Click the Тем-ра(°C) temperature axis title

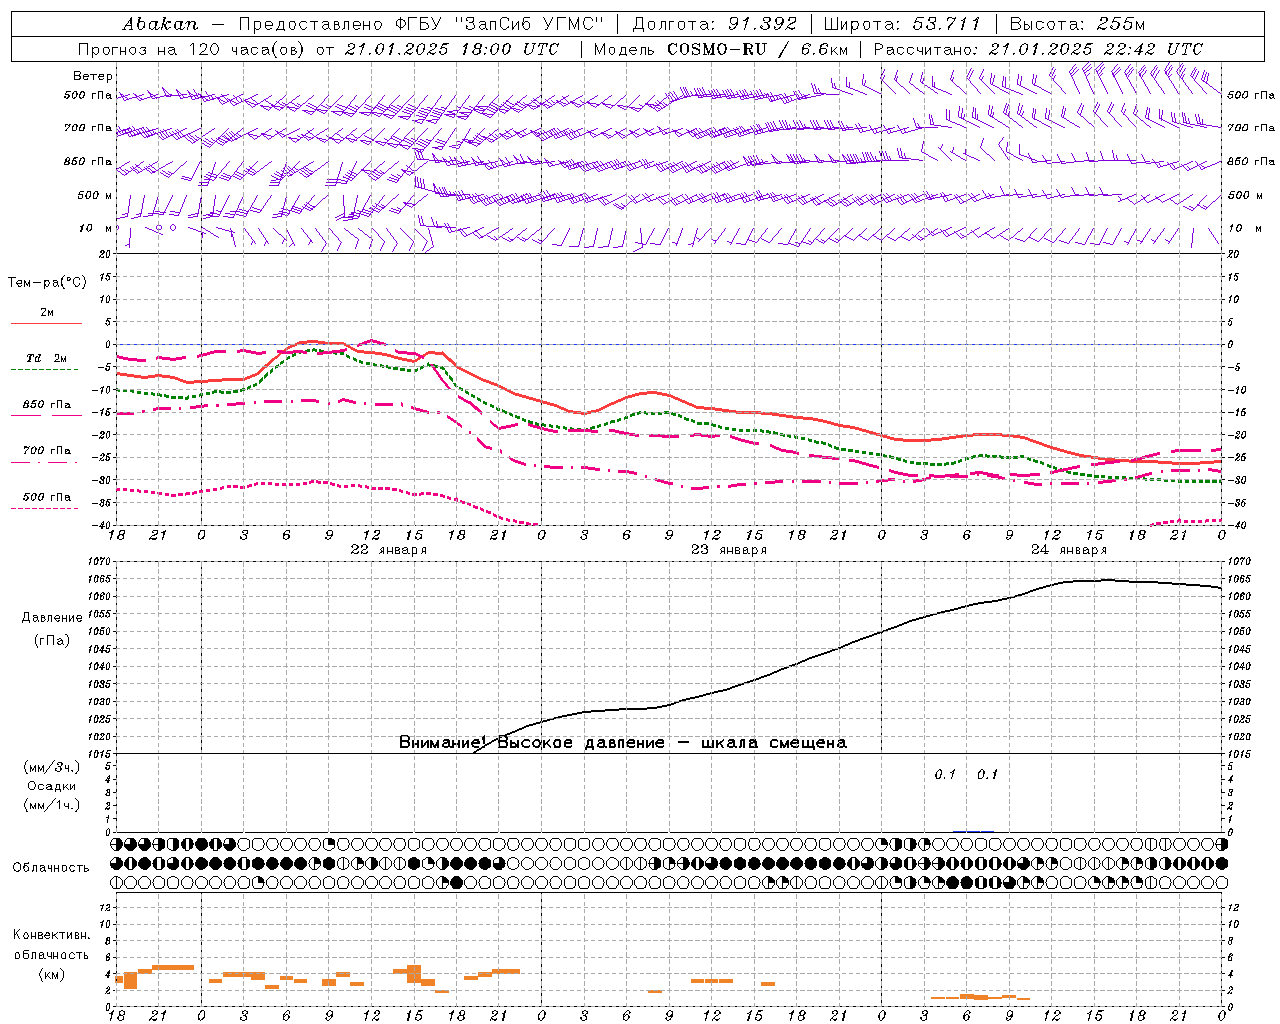tap(47, 283)
